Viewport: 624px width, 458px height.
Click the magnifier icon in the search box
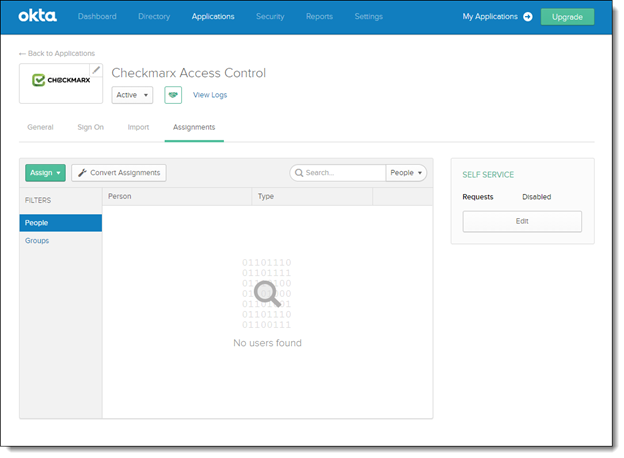(299, 173)
